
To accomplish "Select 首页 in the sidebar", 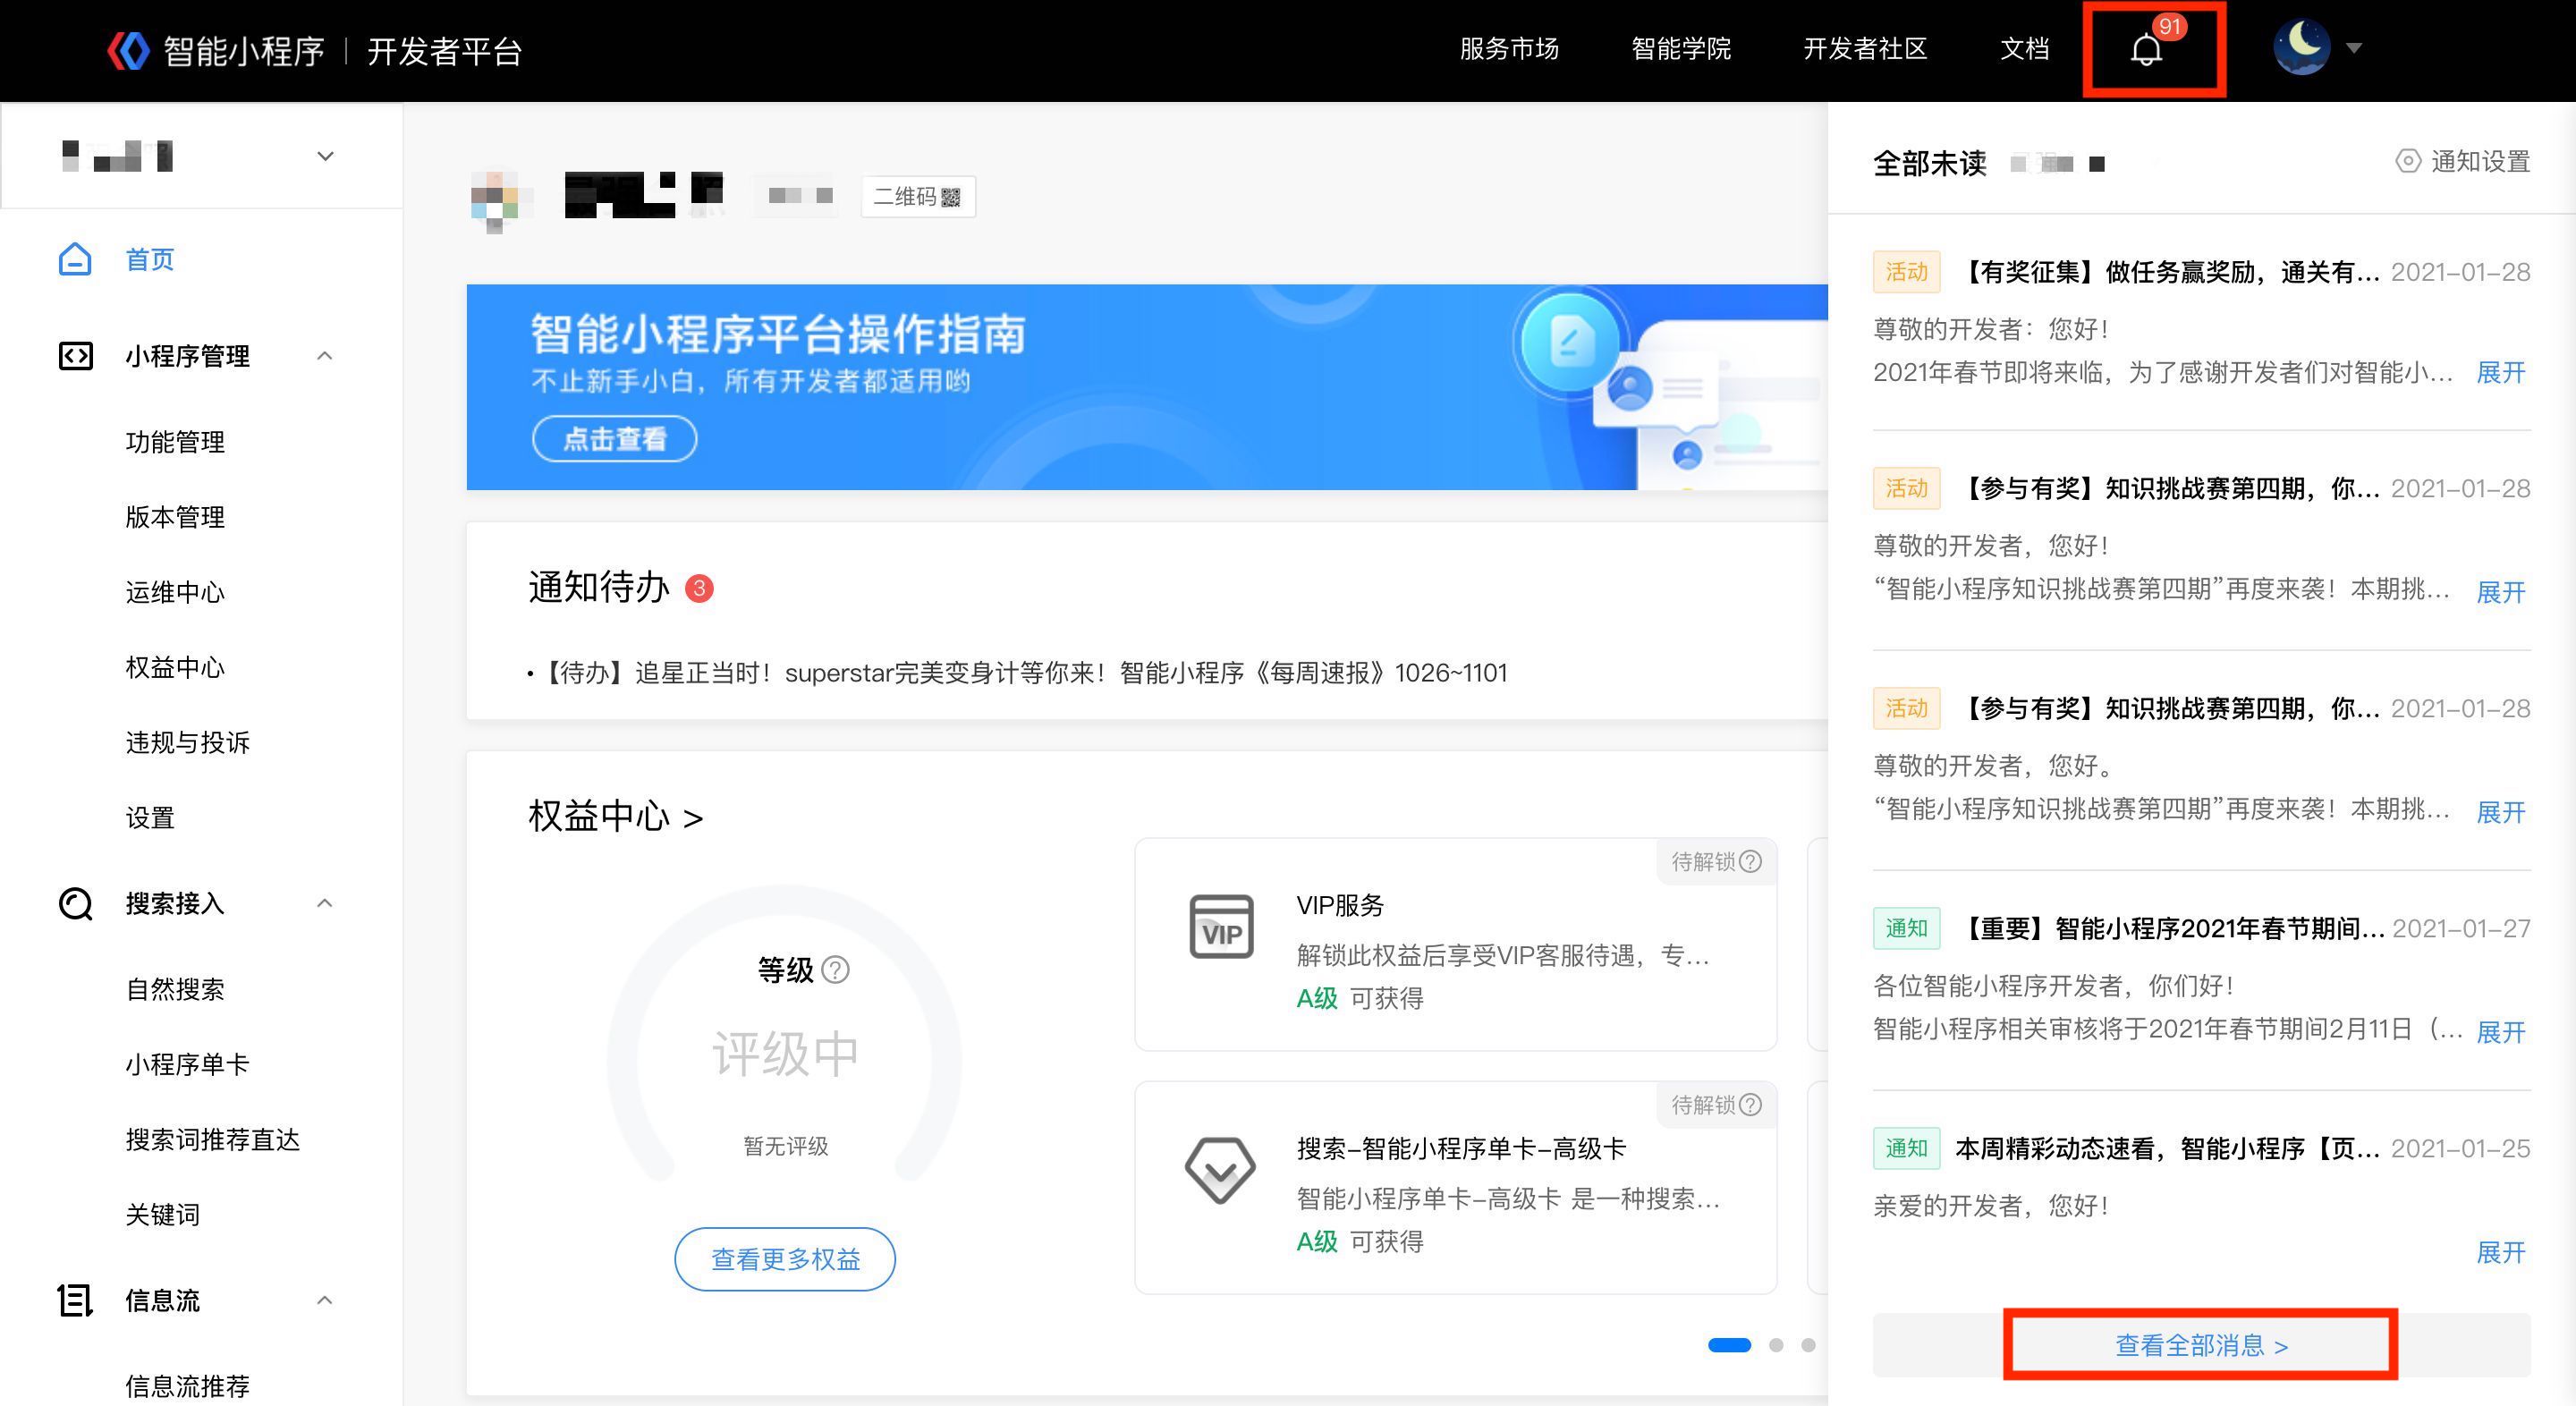I will [x=150, y=259].
